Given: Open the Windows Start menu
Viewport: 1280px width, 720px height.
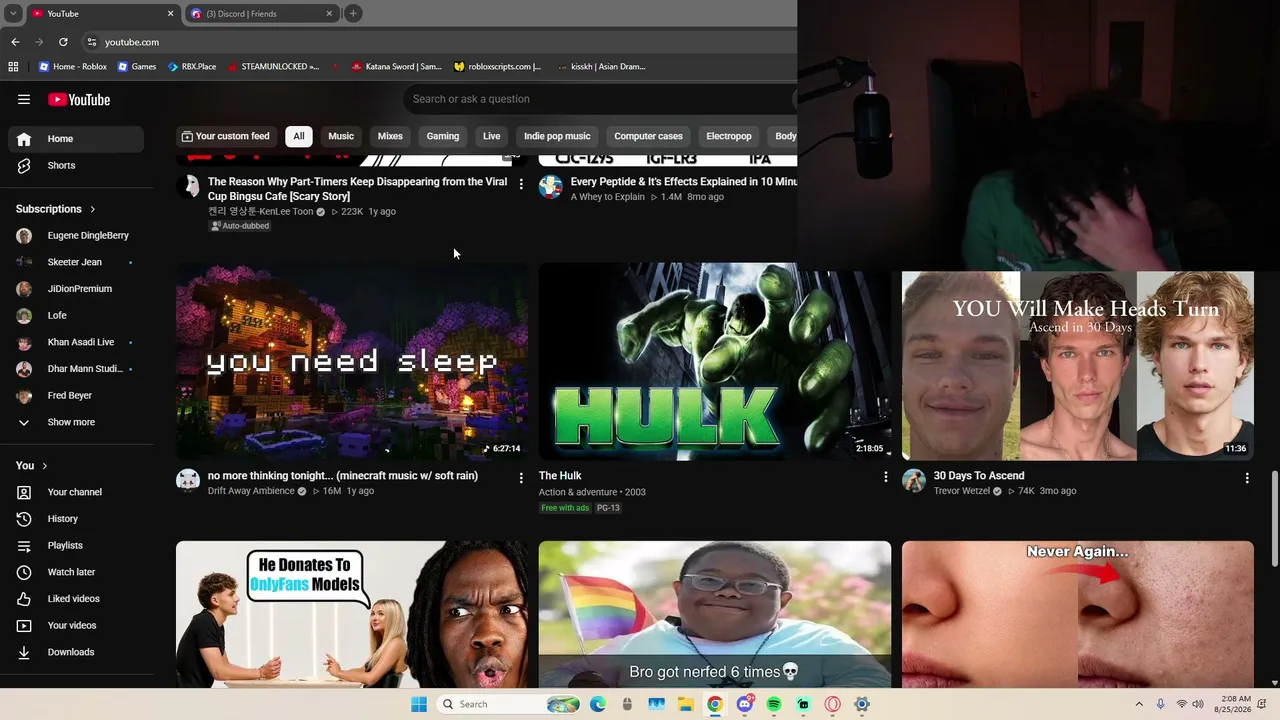Looking at the screenshot, I should pos(419,704).
